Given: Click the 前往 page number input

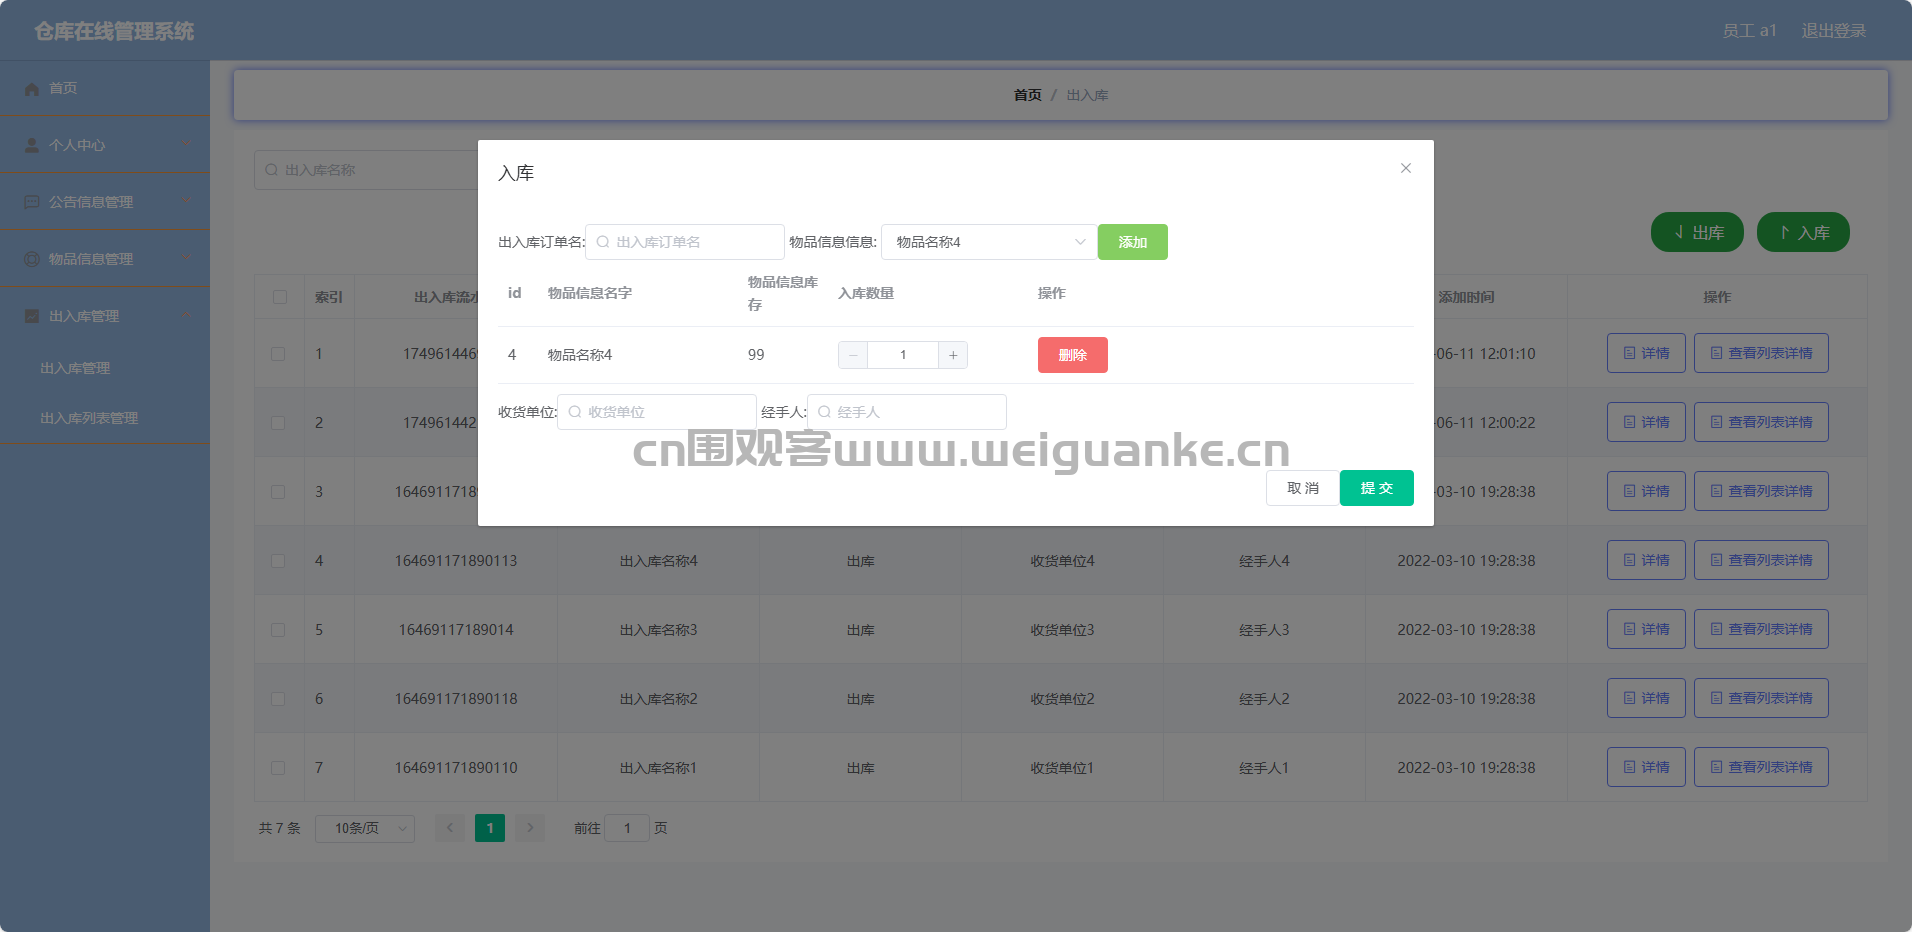Looking at the screenshot, I should [627, 828].
